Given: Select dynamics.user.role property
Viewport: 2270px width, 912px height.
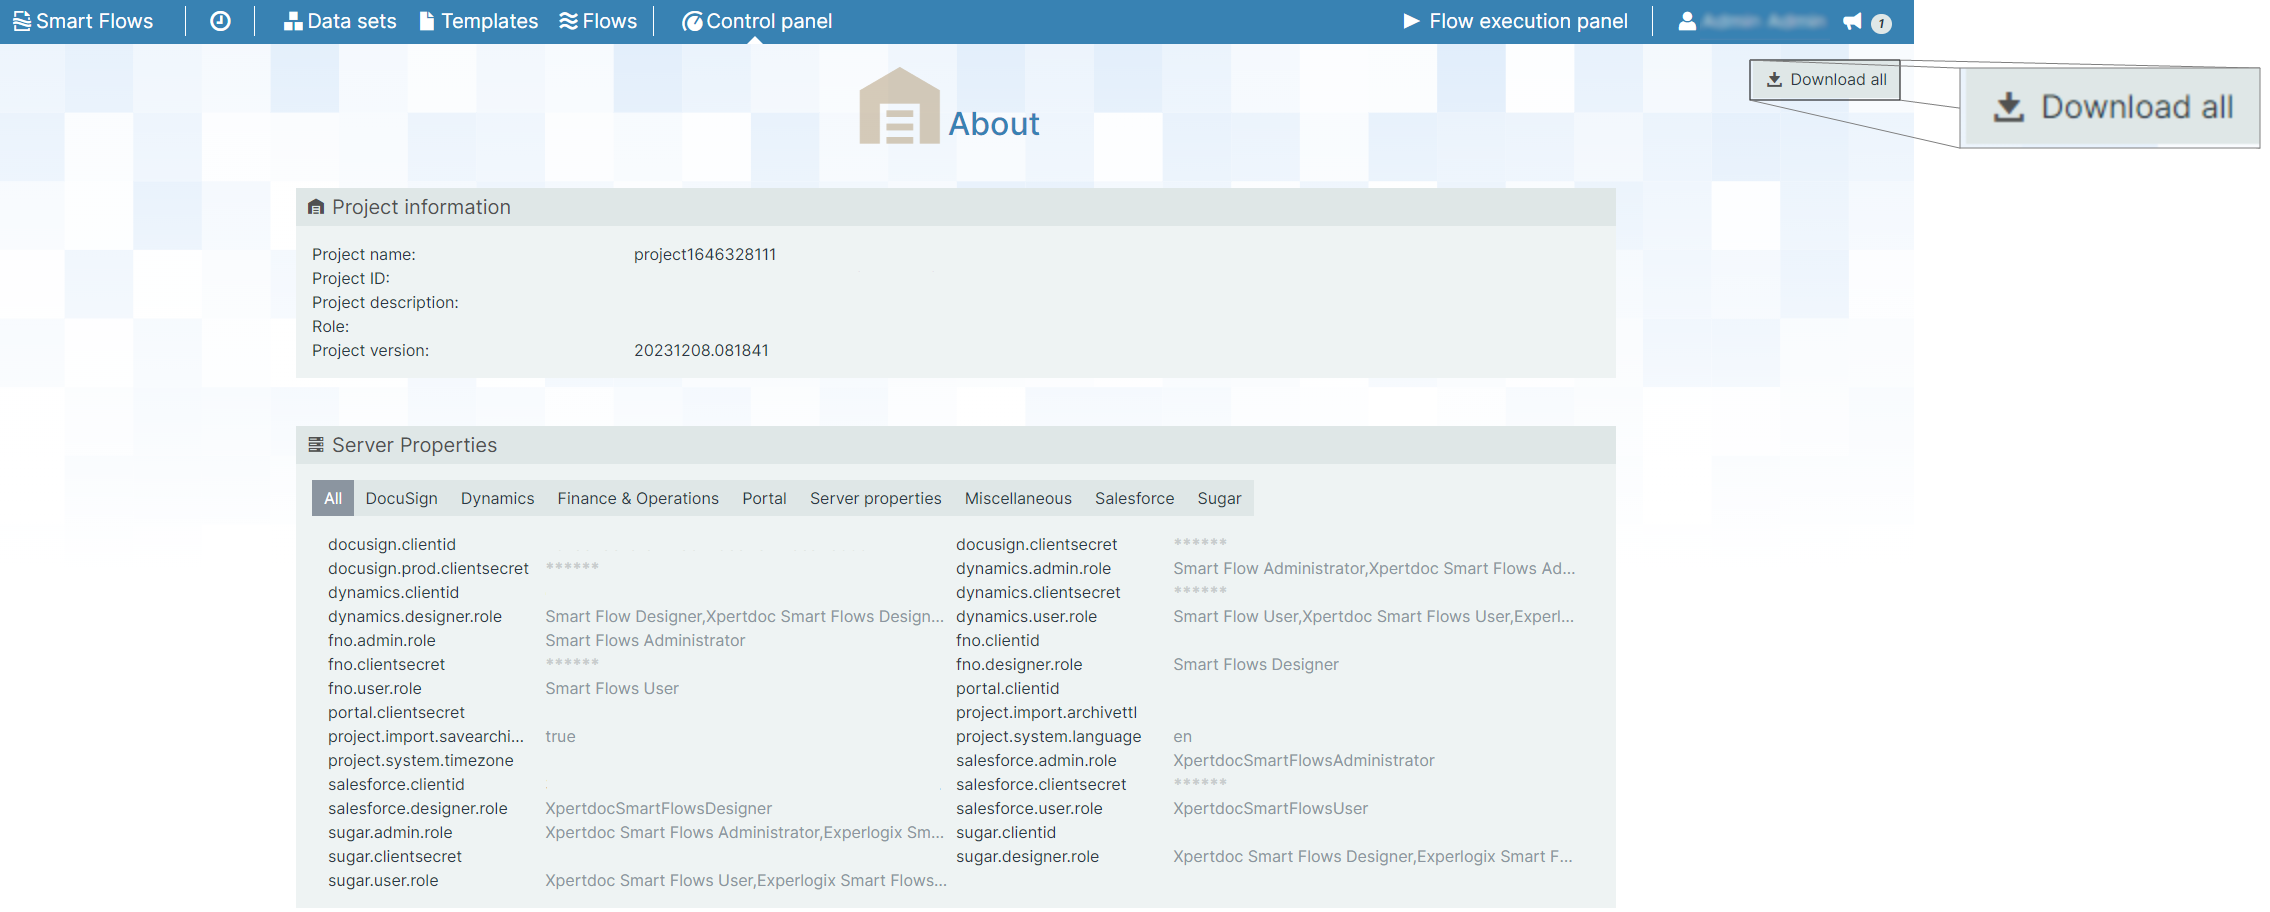Looking at the screenshot, I should [x=1027, y=616].
